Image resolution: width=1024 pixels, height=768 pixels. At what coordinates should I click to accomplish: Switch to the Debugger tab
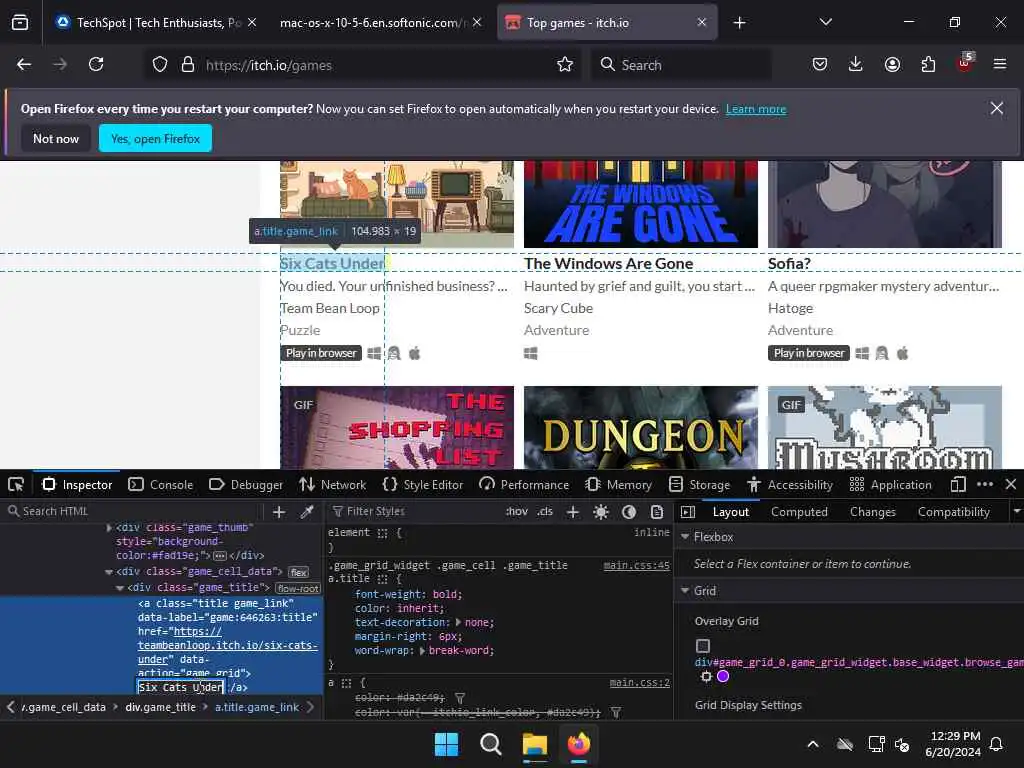pos(246,485)
